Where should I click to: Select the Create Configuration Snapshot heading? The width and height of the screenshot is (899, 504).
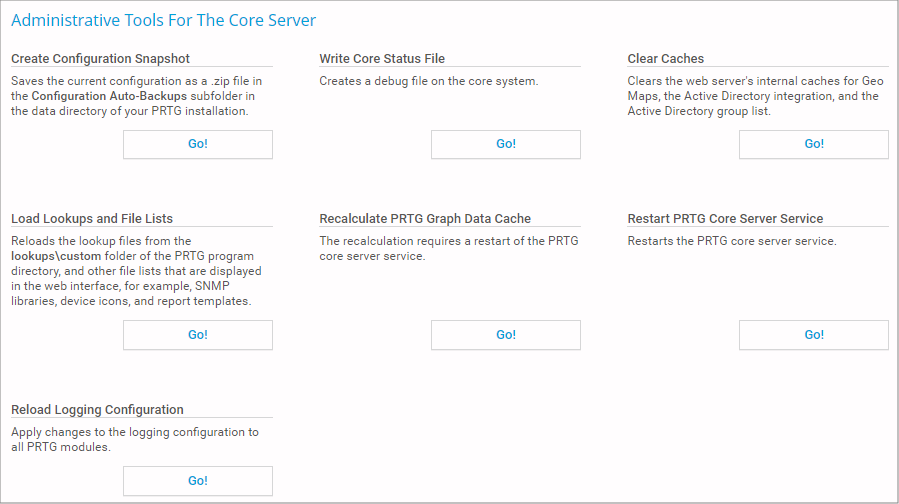pos(100,59)
